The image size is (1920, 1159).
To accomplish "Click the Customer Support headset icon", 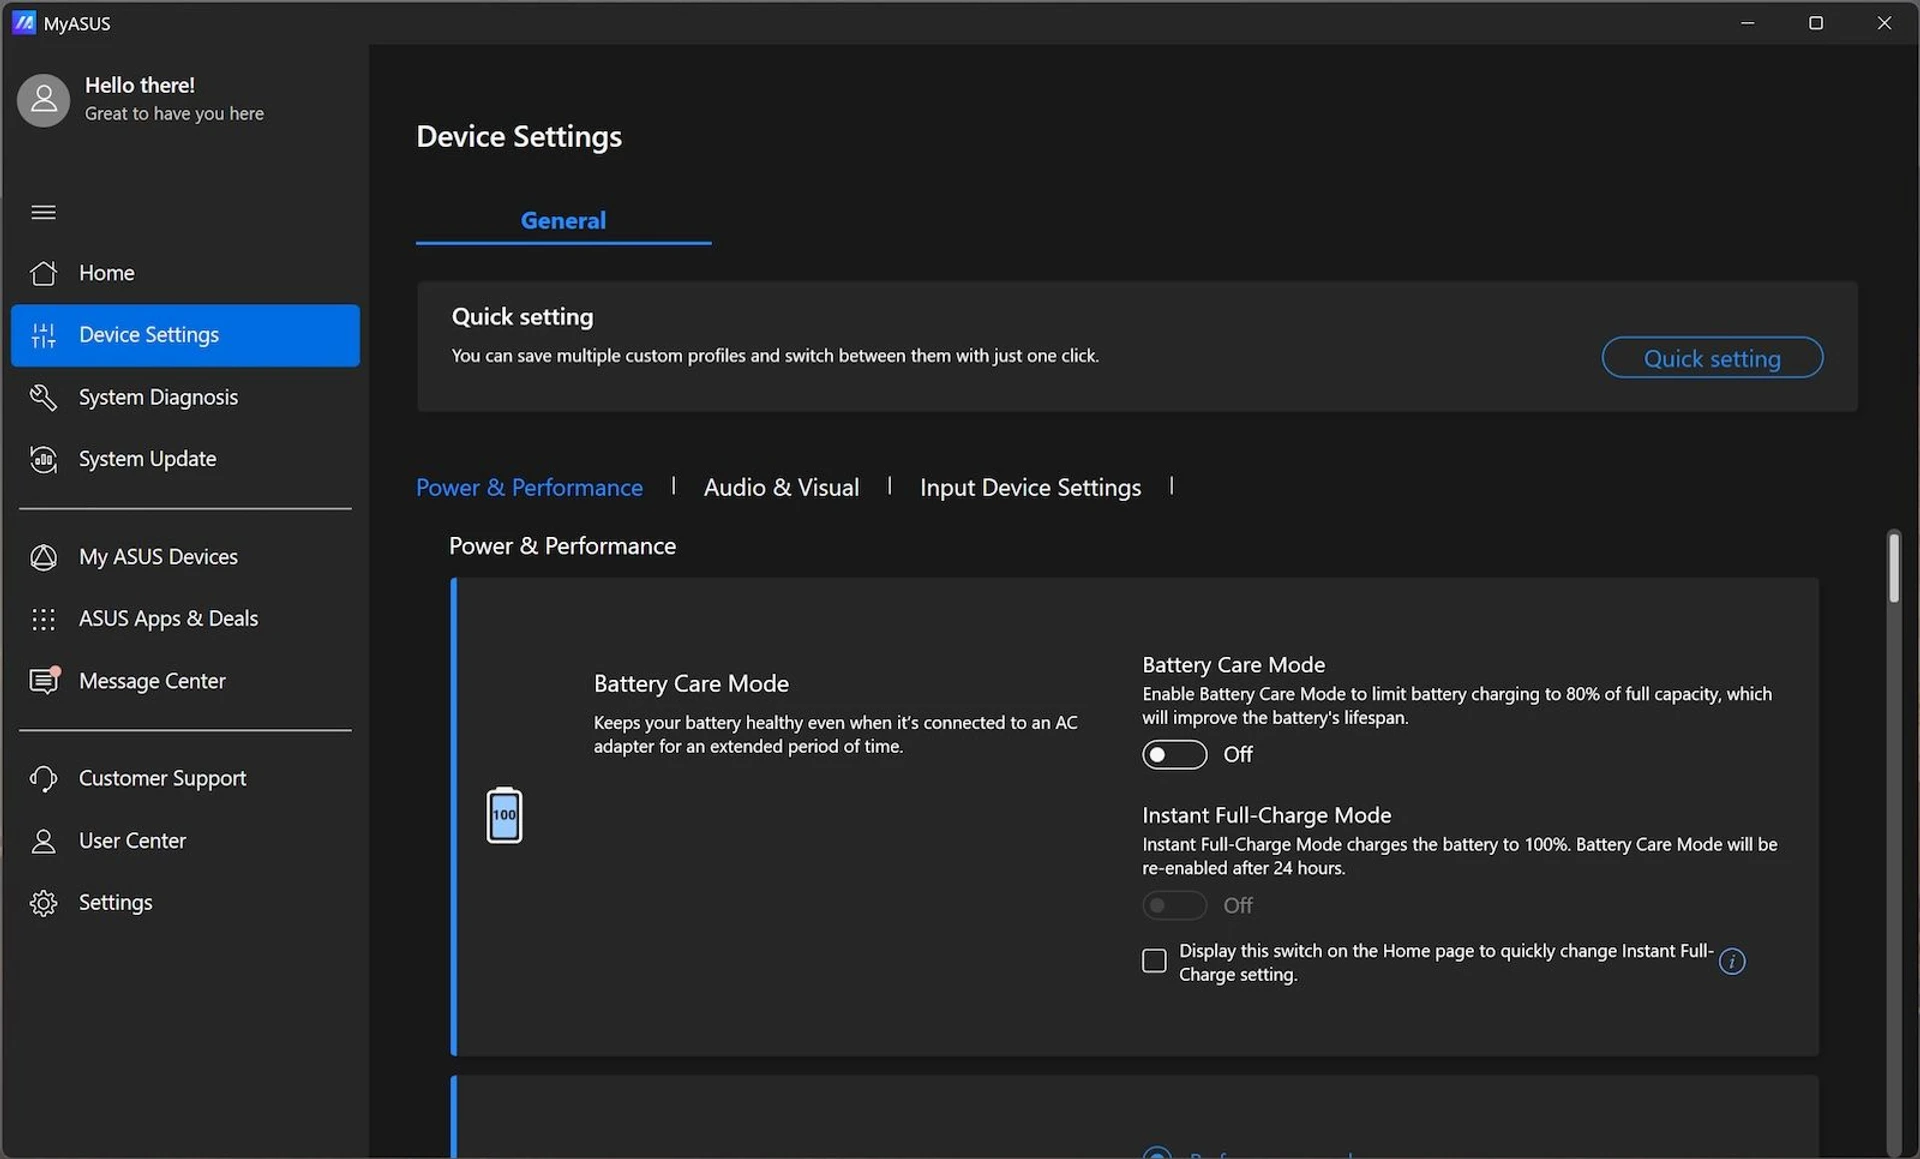I will (43, 778).
